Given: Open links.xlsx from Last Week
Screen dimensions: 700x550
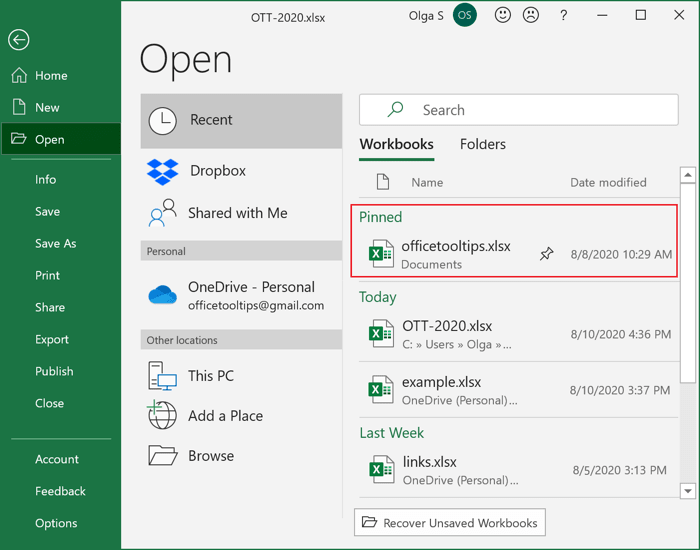Looking at the screenshot, I should [519, 470].
